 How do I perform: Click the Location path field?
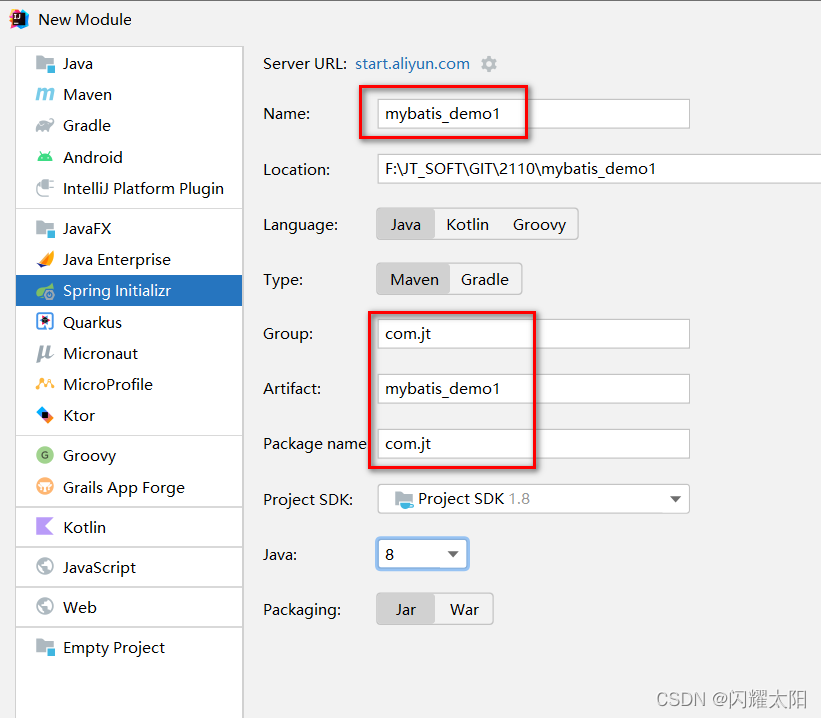[599, 169]
